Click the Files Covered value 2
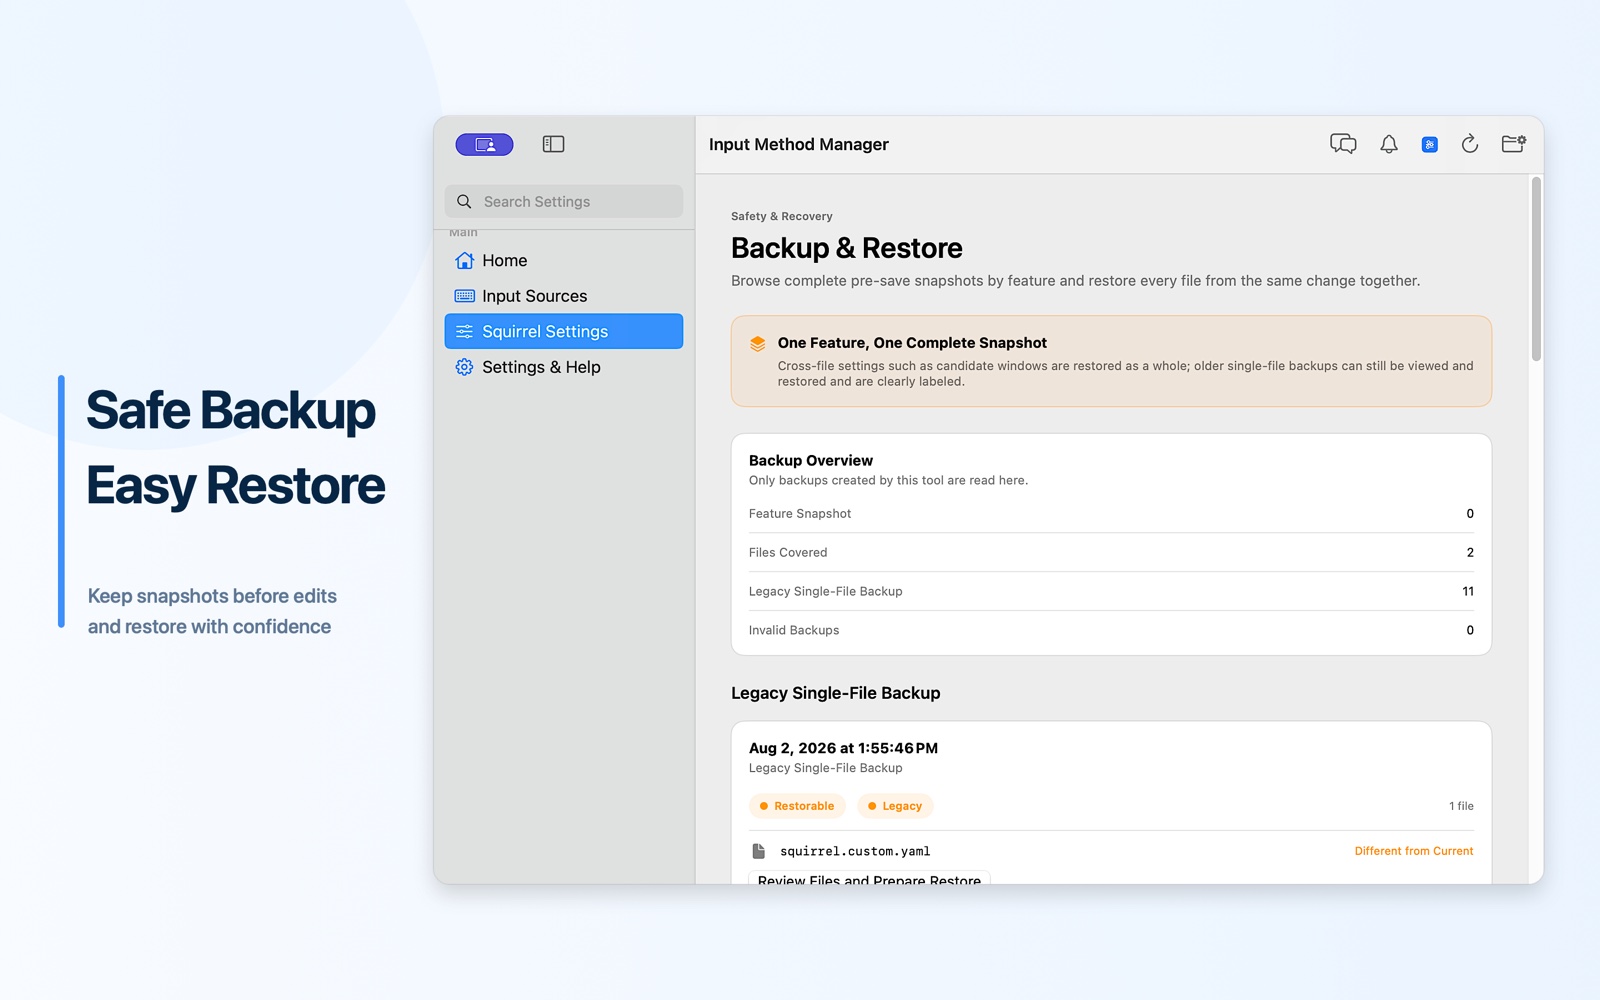 click(1470, 553)
